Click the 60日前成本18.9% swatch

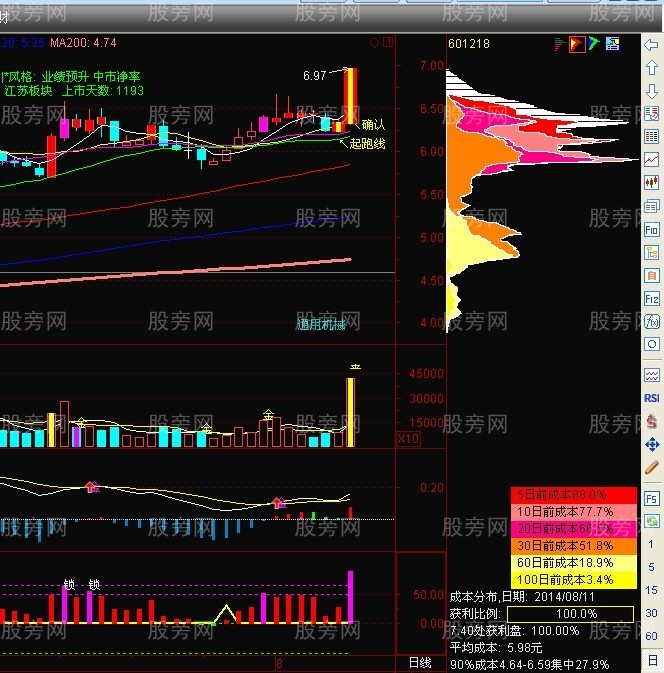(x=573, y=563)
